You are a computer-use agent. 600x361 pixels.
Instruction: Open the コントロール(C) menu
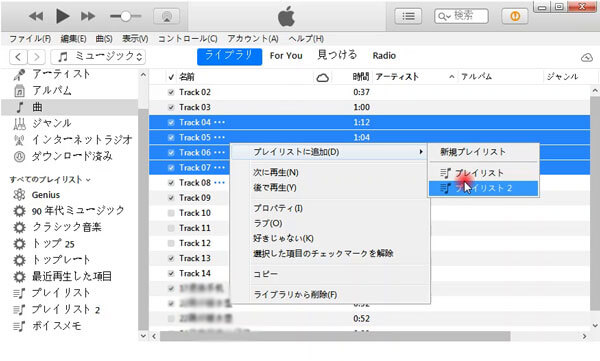tap(188, 39)
